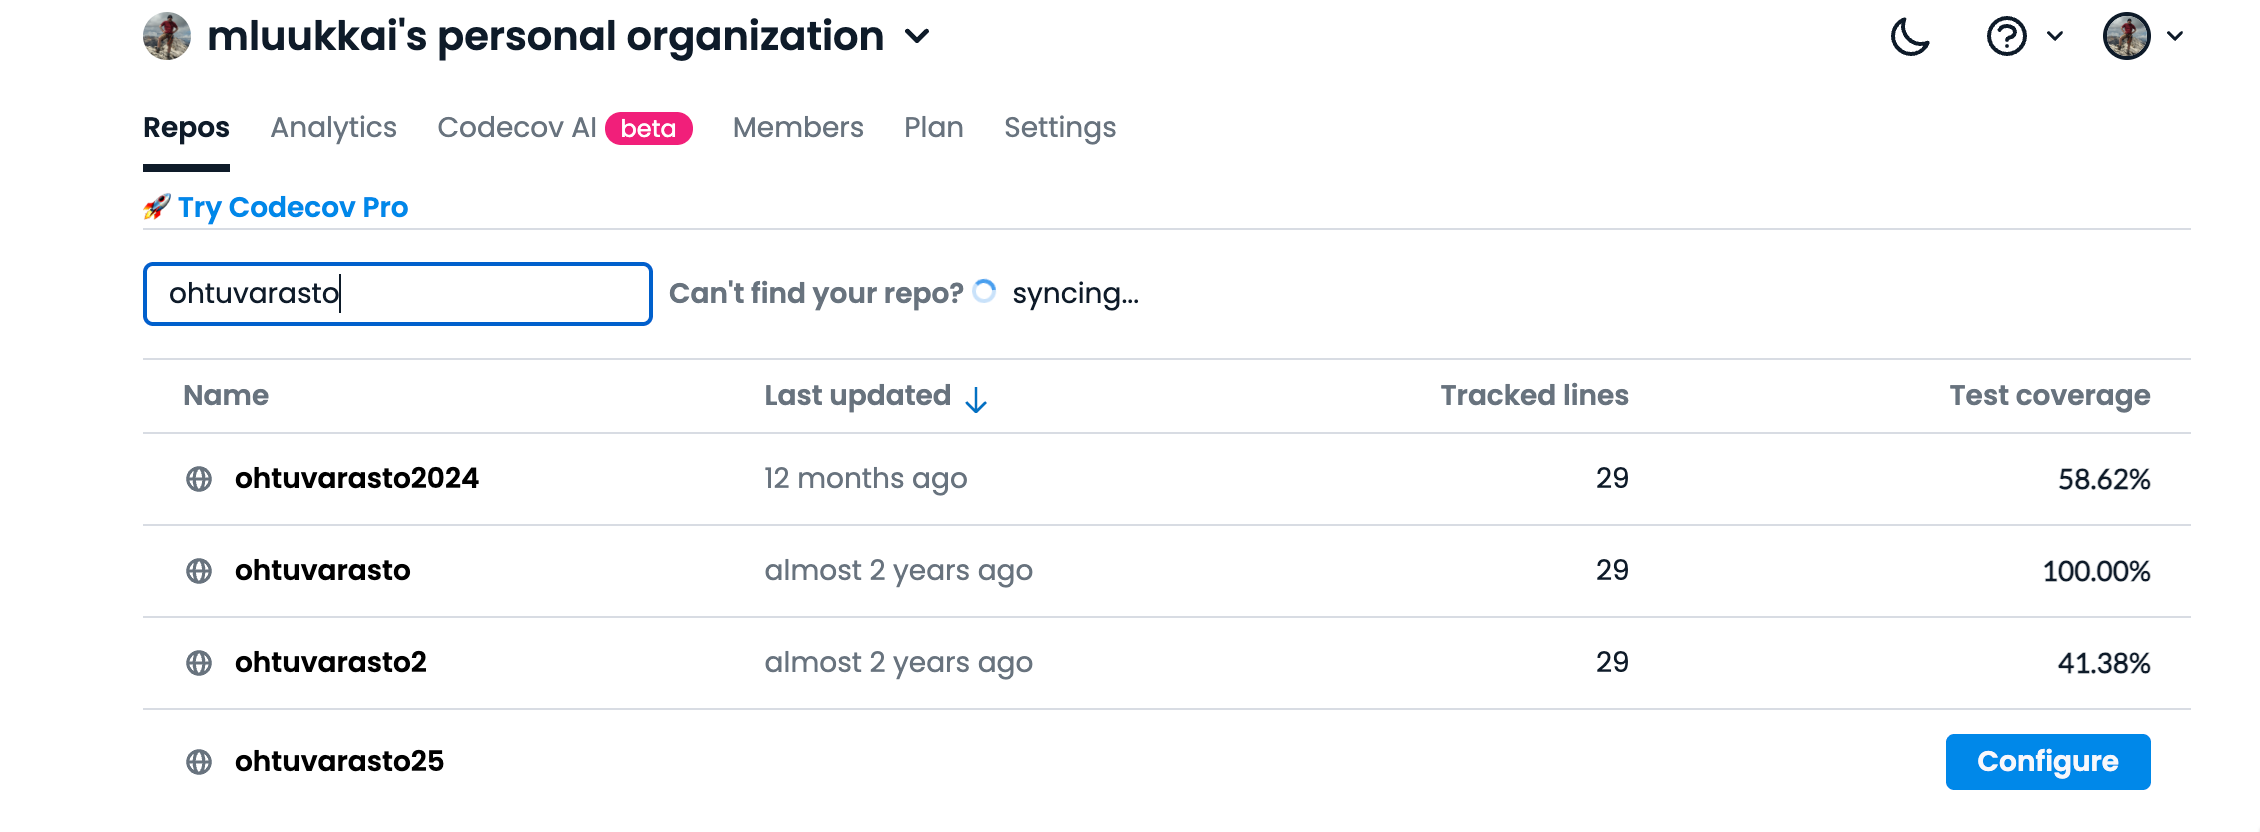This screenshot has height=832, width=2260.
Task: Click the globe icon beside the ohtuvarasto repo
Action: (x=199, y=571)
